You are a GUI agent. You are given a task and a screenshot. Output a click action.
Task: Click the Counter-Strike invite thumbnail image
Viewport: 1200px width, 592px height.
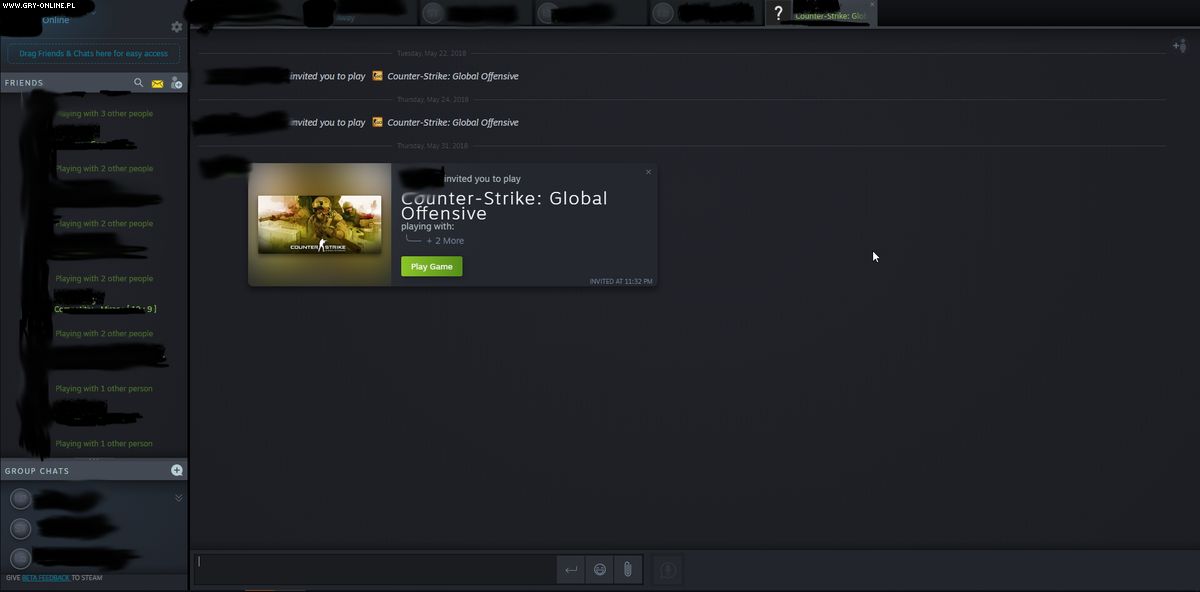[x=319, y=224]
